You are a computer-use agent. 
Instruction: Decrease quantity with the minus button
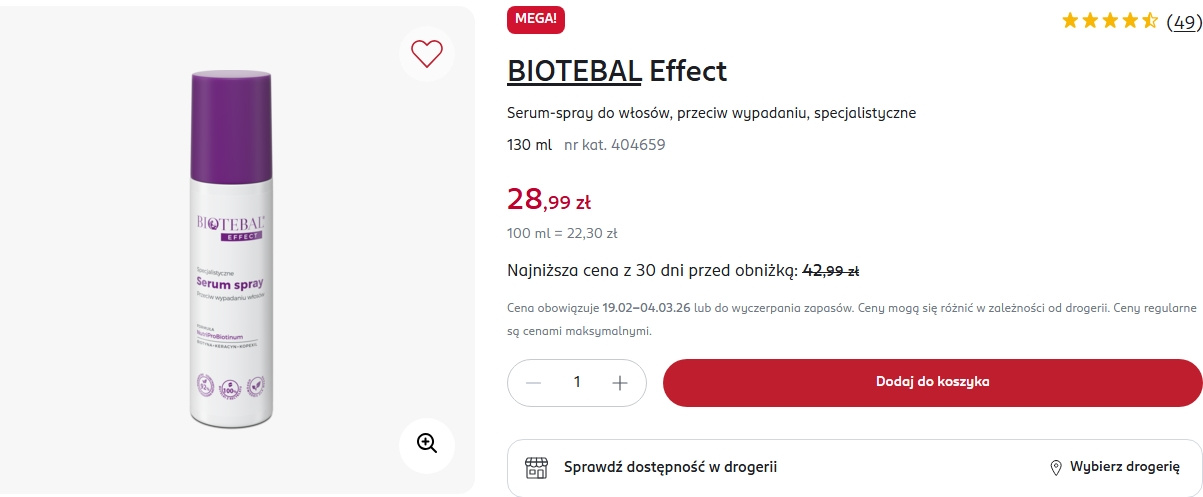point(534,383)
